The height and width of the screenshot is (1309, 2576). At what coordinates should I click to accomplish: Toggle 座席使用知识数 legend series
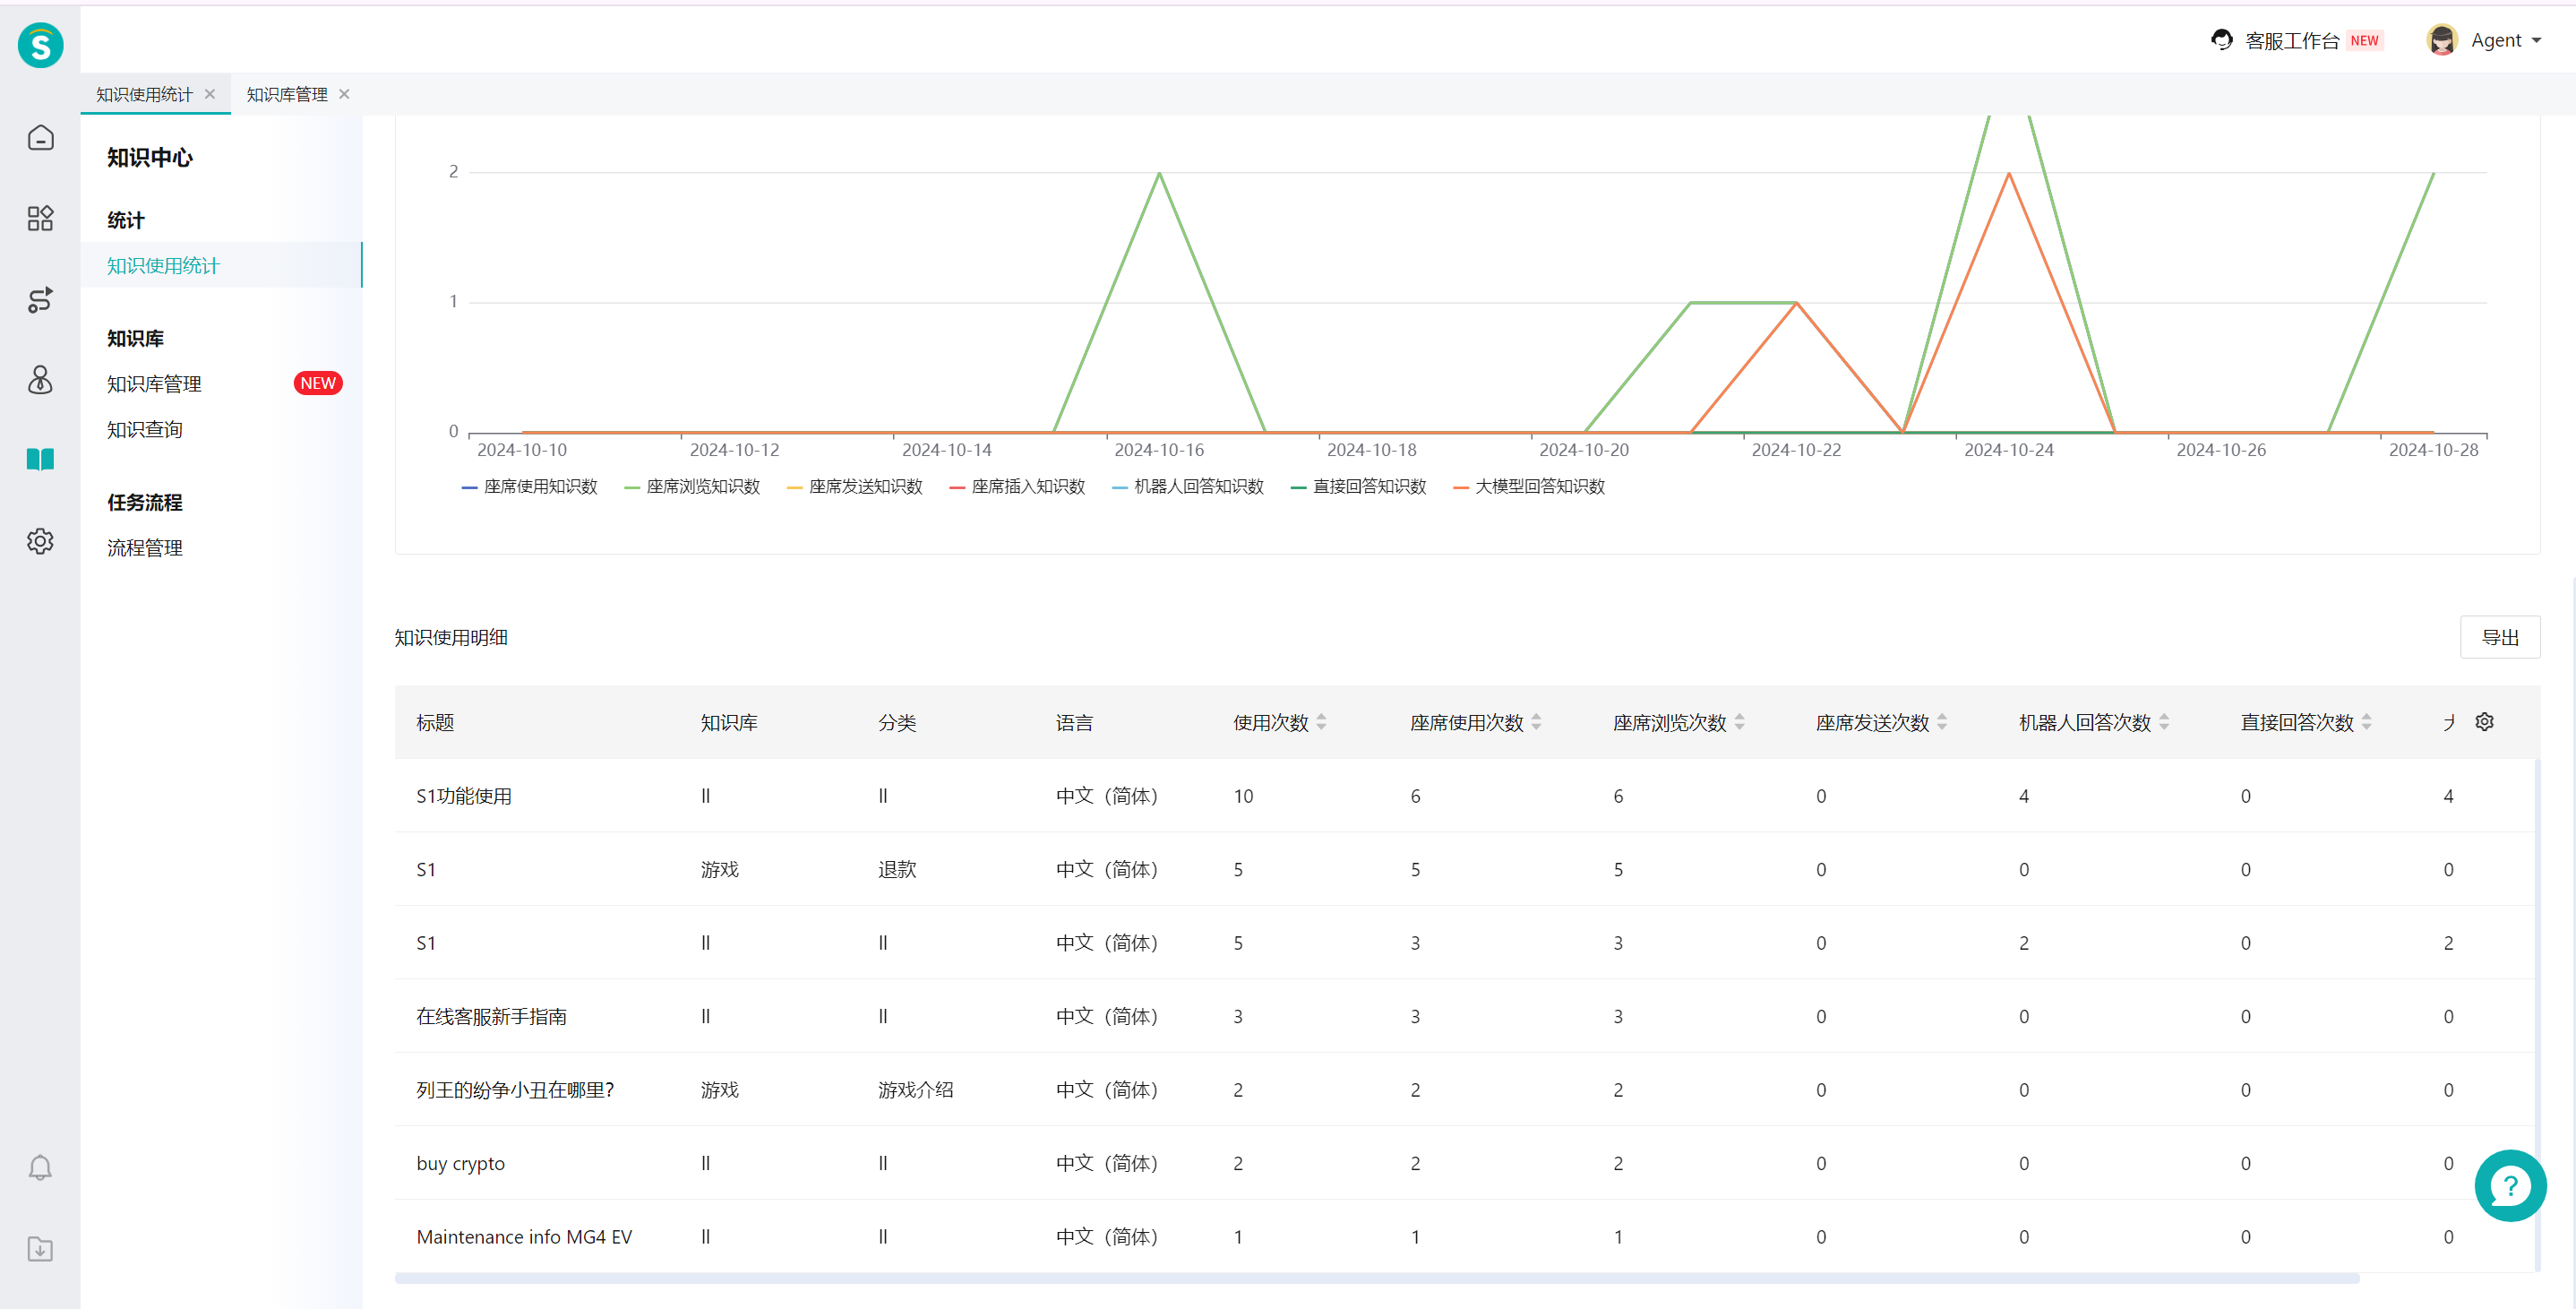click(x=529, y=487)
